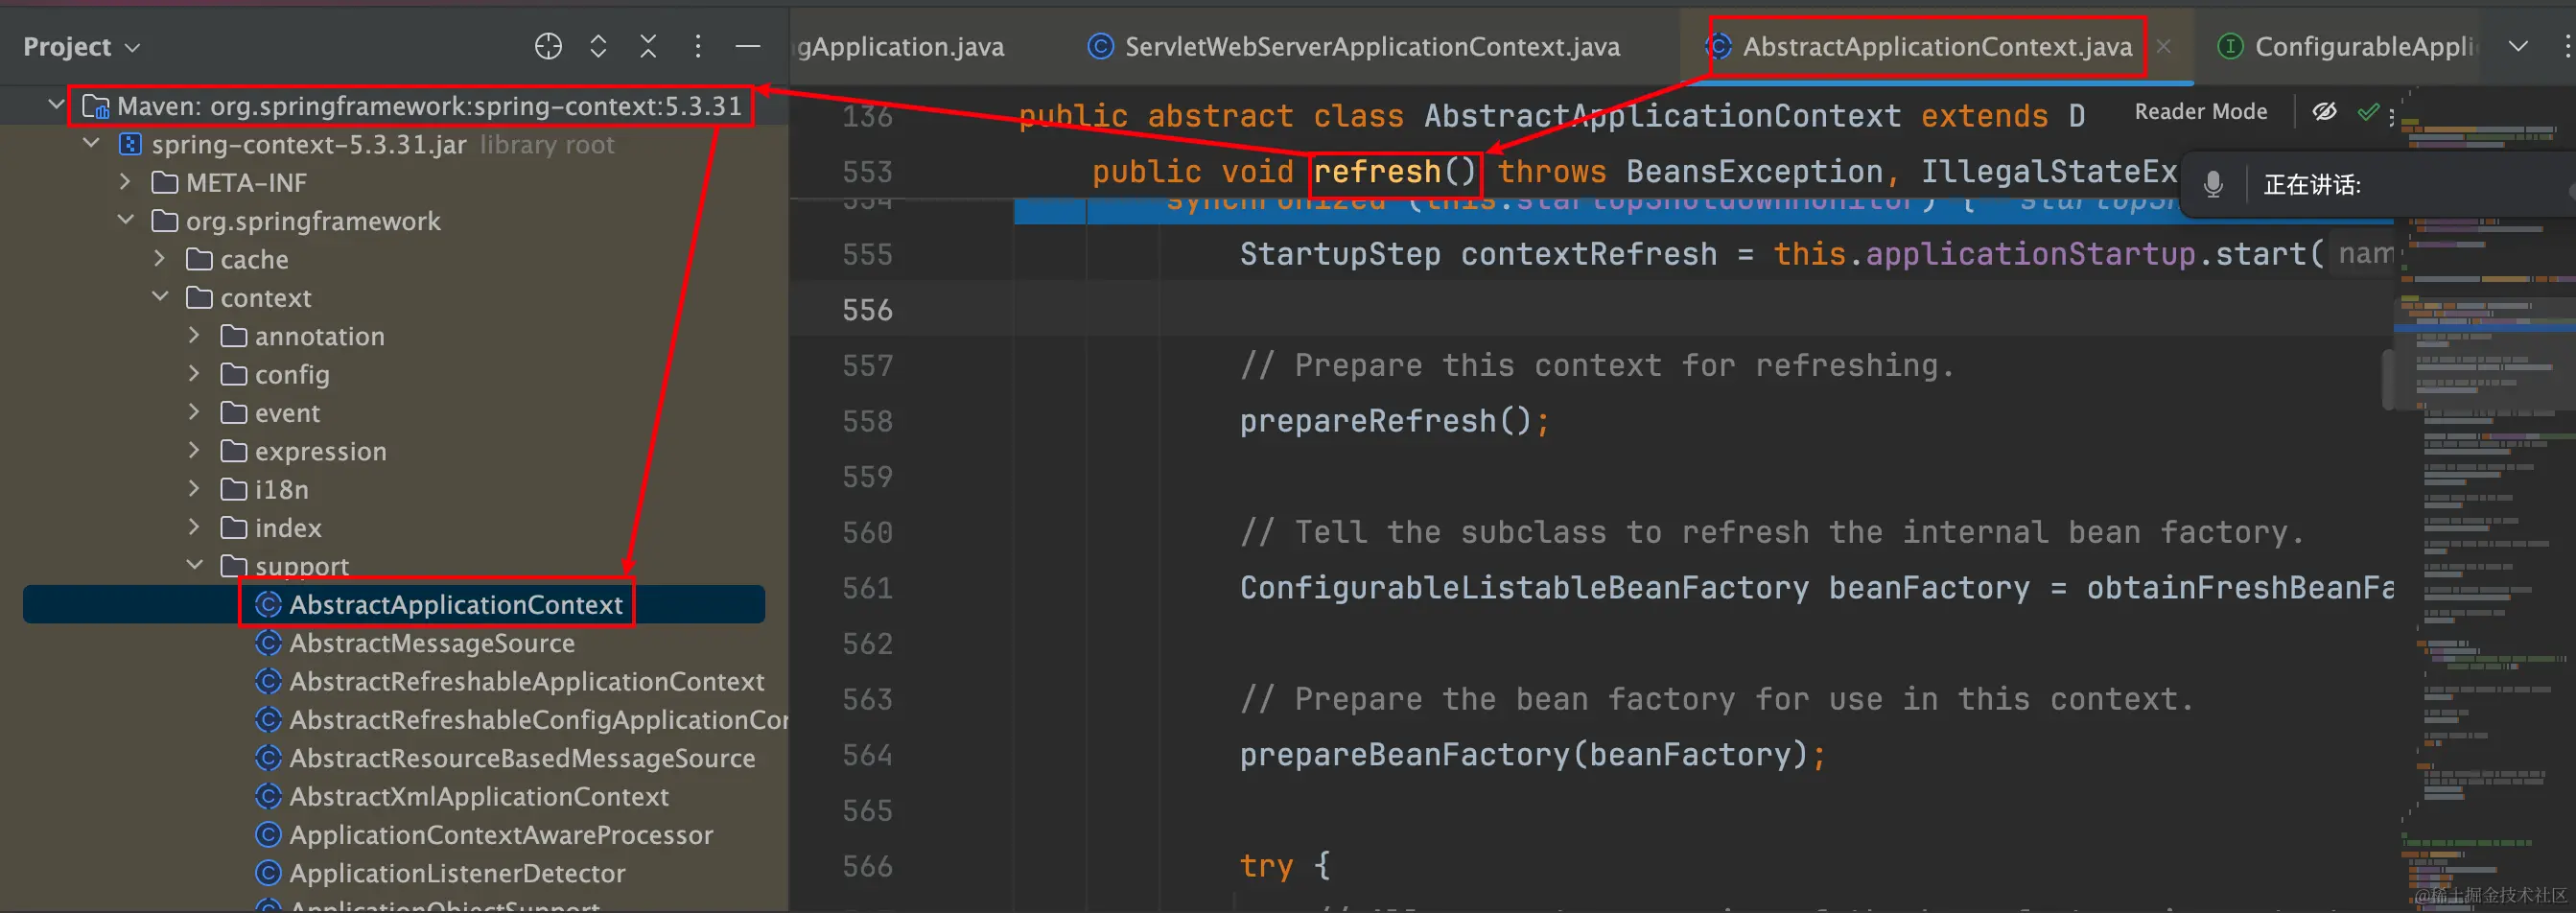Image resolution: width=2576 pixels, height=913 pixels.
Task: Expand the expression folder
Action: click(195, 451)
